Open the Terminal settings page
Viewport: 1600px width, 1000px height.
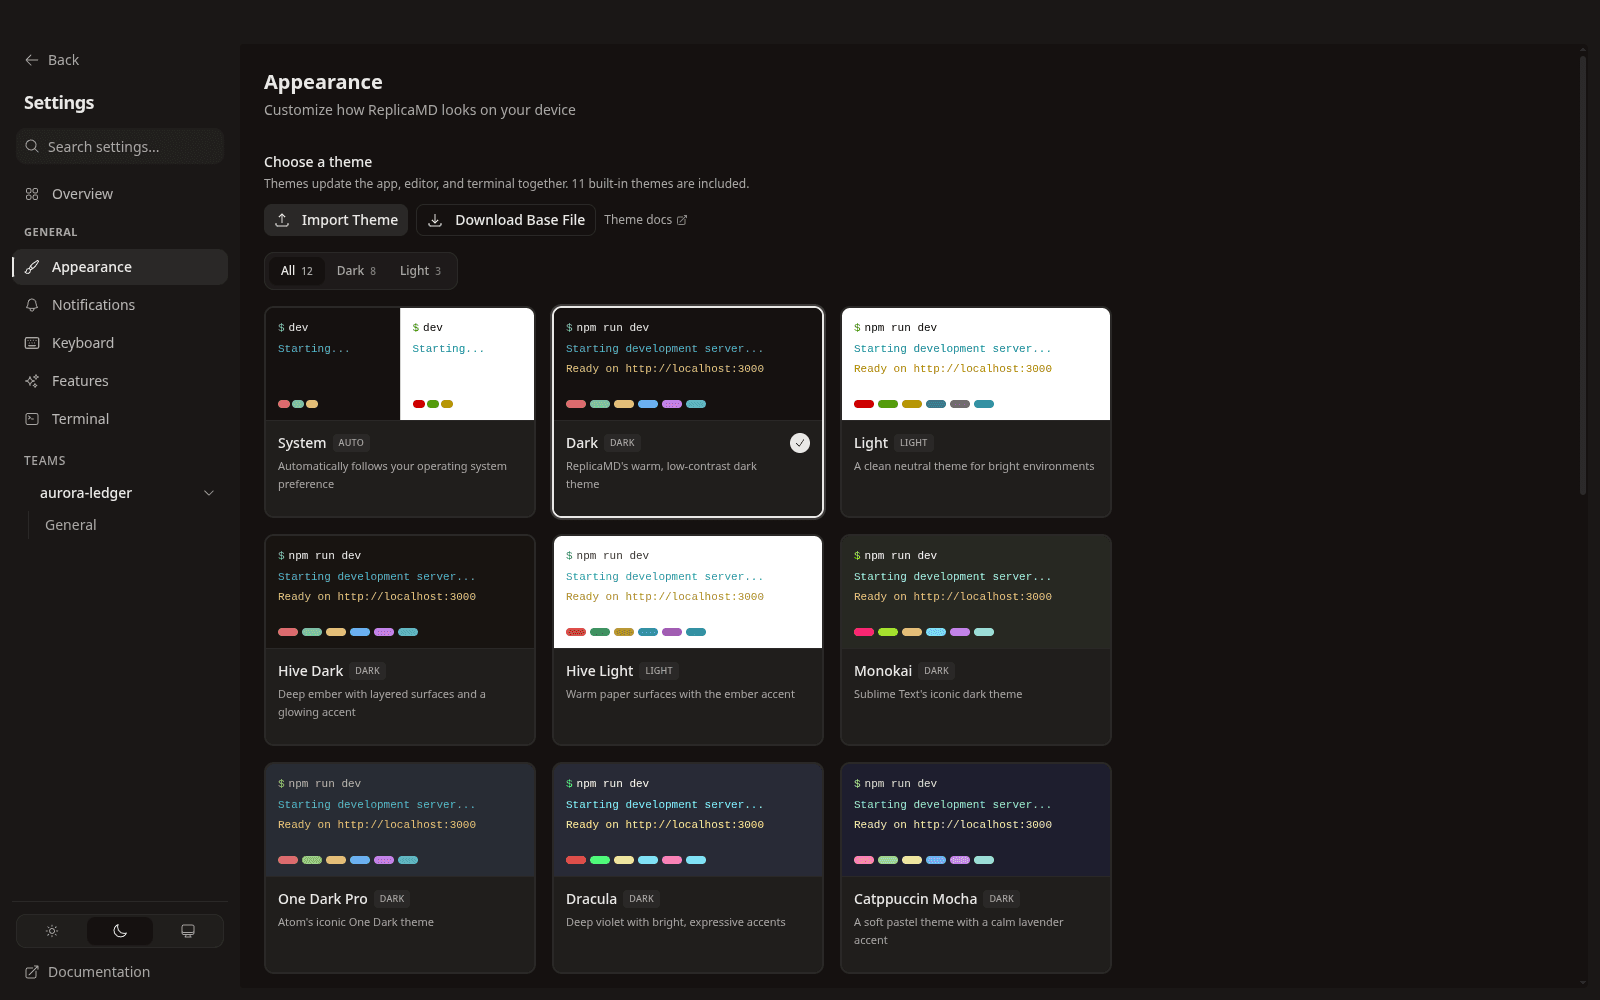120,419
